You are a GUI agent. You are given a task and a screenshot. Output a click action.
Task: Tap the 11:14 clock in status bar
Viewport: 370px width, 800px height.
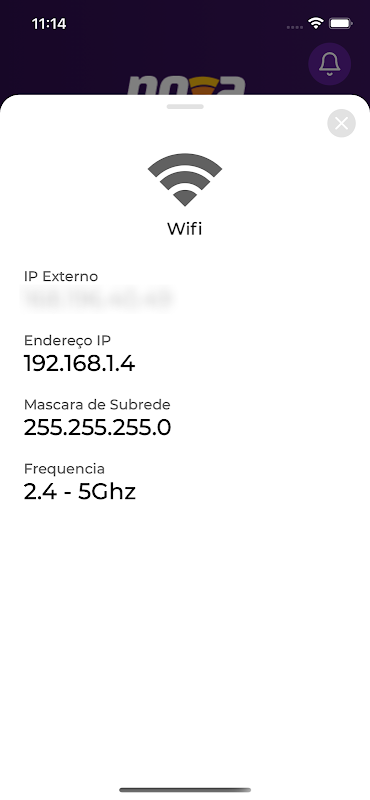tap(49, 23)
